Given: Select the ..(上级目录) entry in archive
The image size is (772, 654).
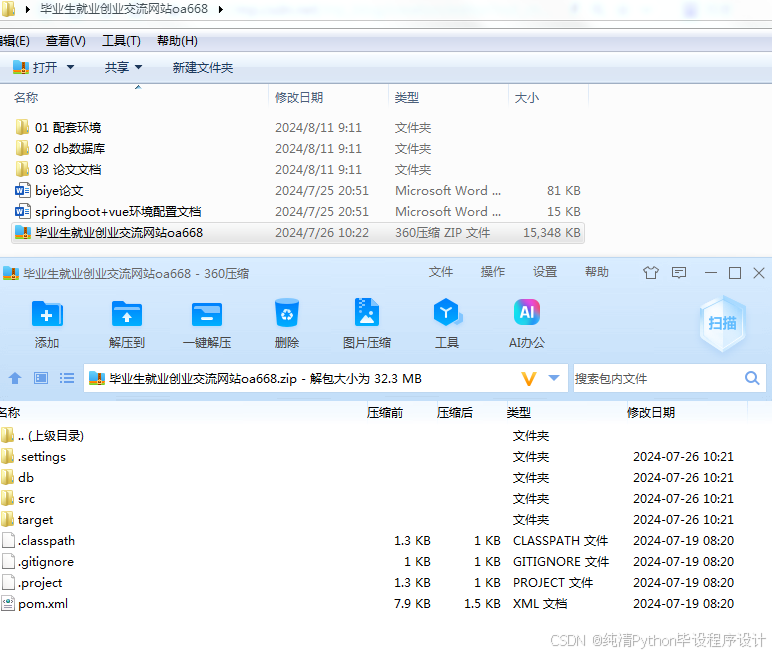Looking at the screenshot, I should click(51, 435).
